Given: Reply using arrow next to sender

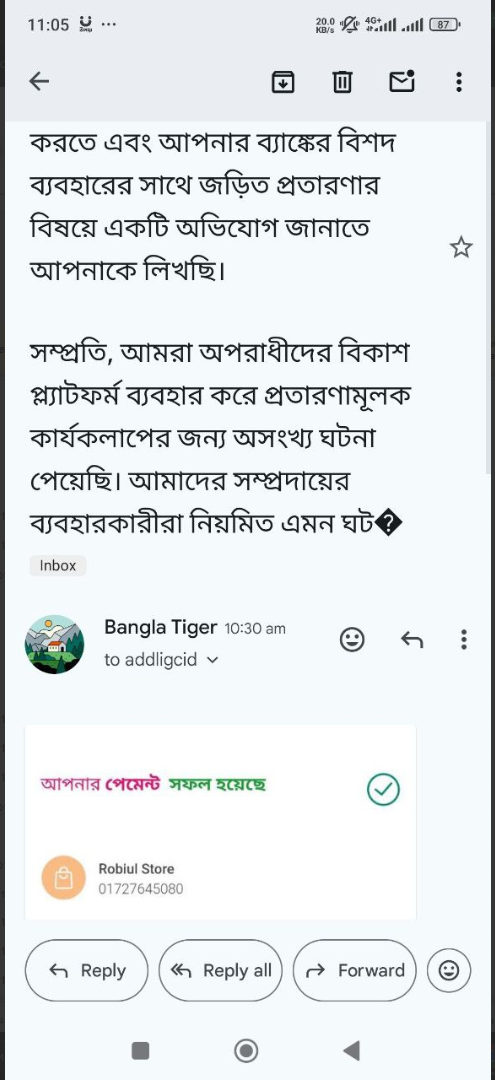Looking at the screenshot, I should point(412,641).
